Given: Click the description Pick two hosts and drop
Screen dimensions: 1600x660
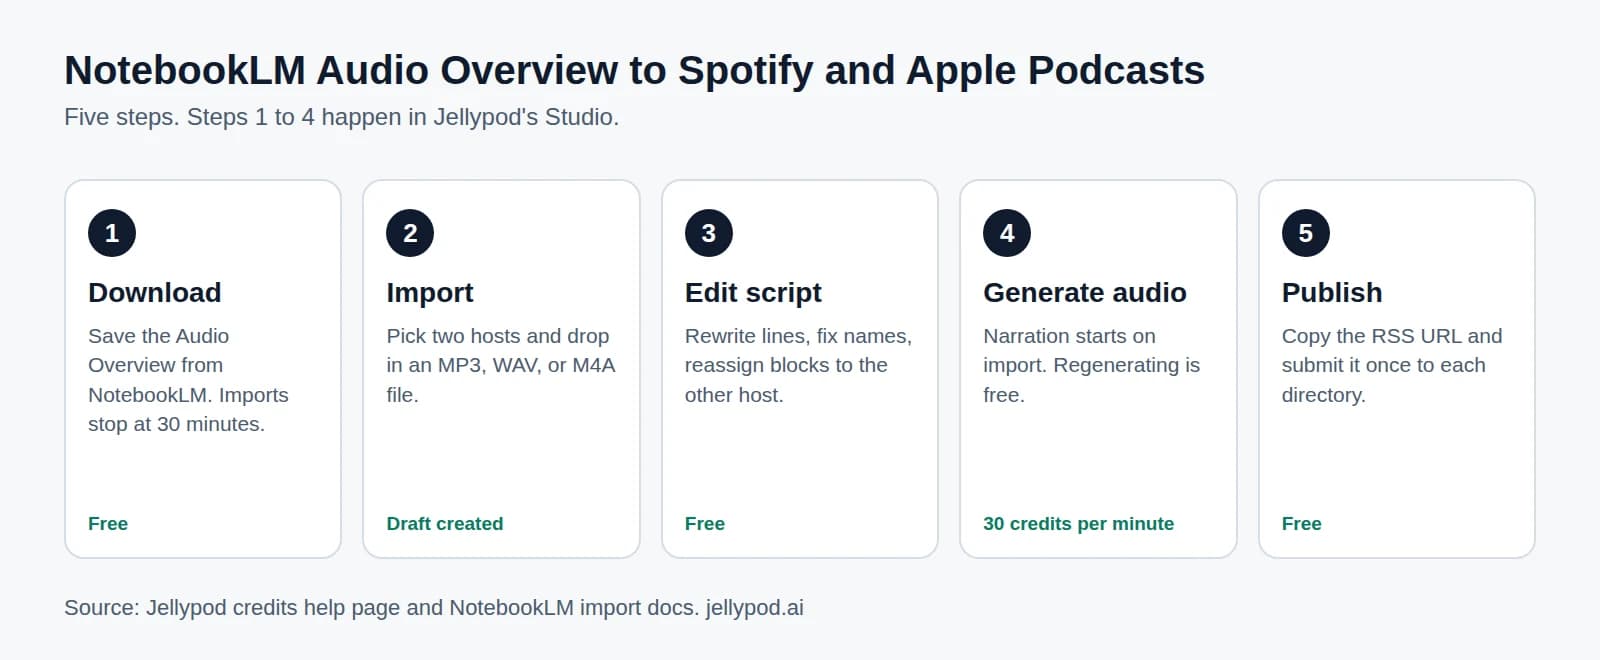Looking at the screenshot, I should (x=501, y=365).
